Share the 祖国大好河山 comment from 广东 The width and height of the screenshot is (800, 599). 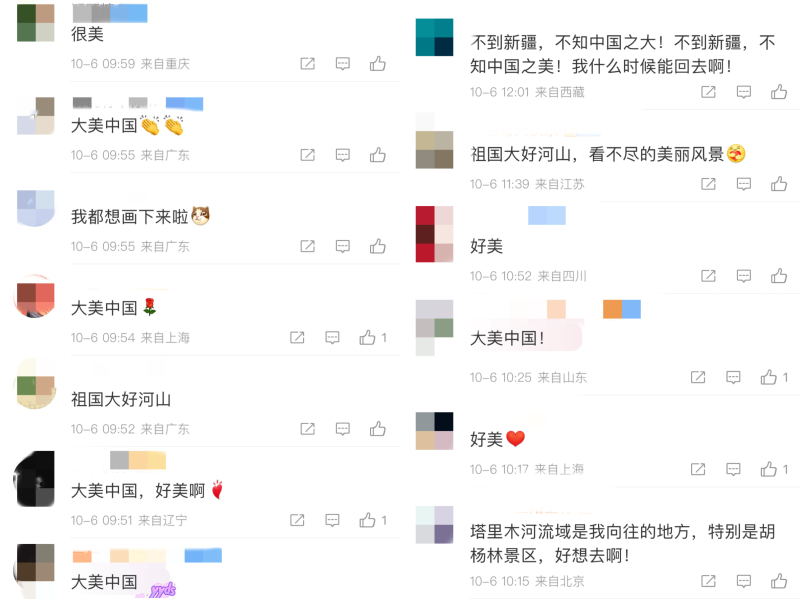tap(308, 429)
